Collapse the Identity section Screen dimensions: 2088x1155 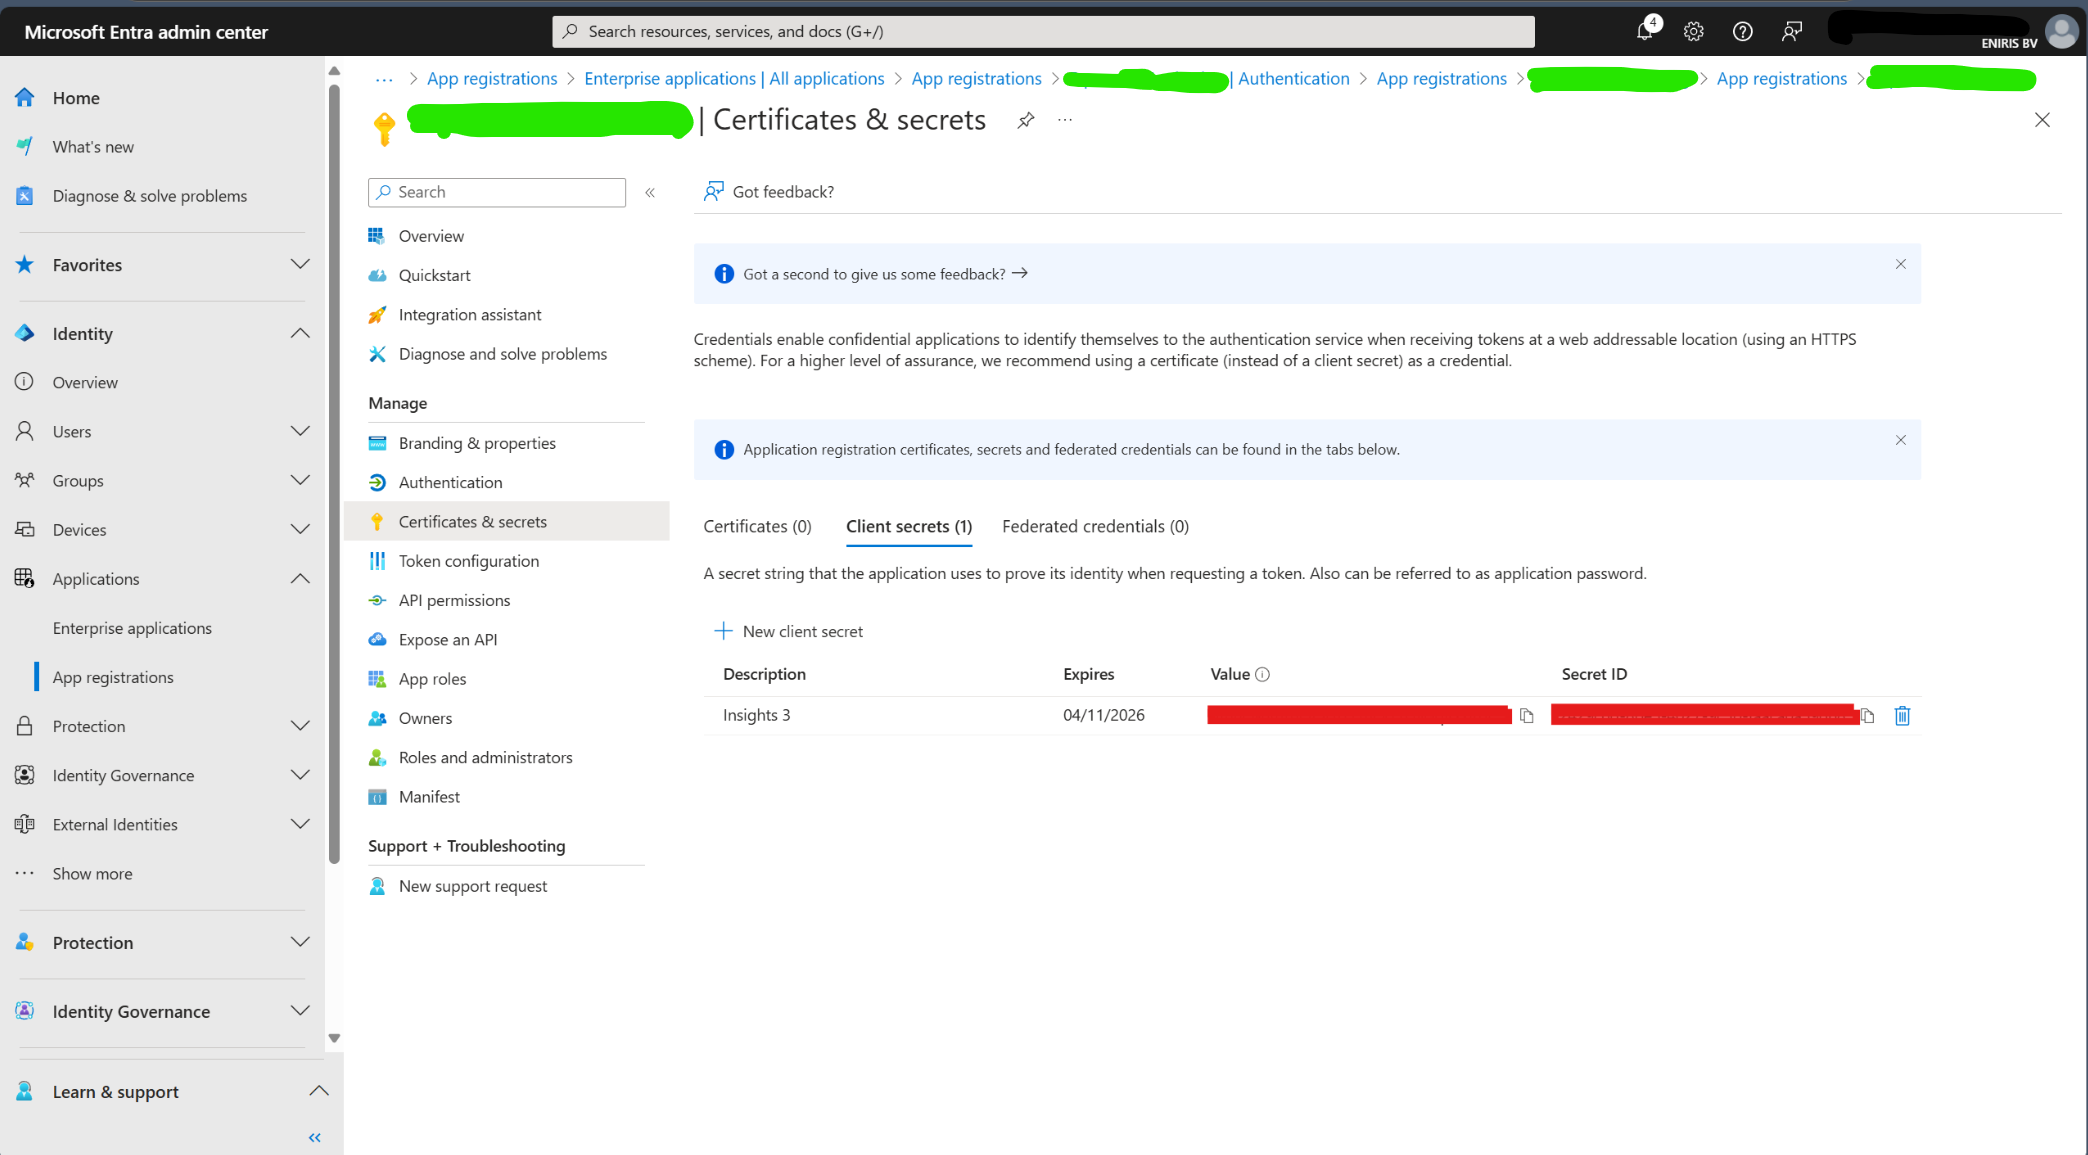point(300,334)
